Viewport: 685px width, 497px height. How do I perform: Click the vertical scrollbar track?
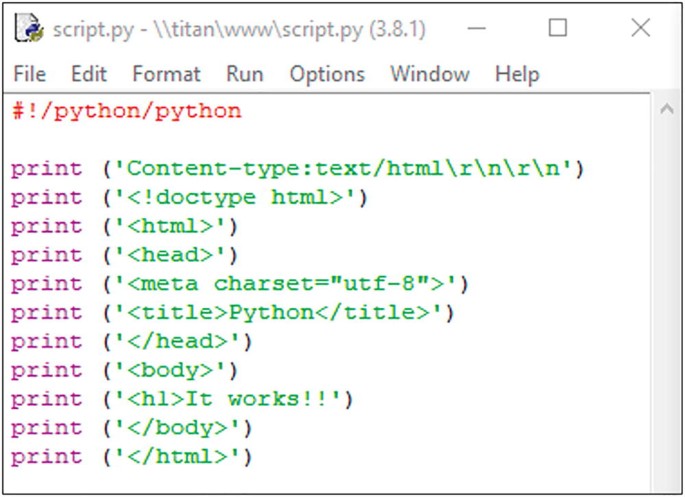[x=667, y=300]
